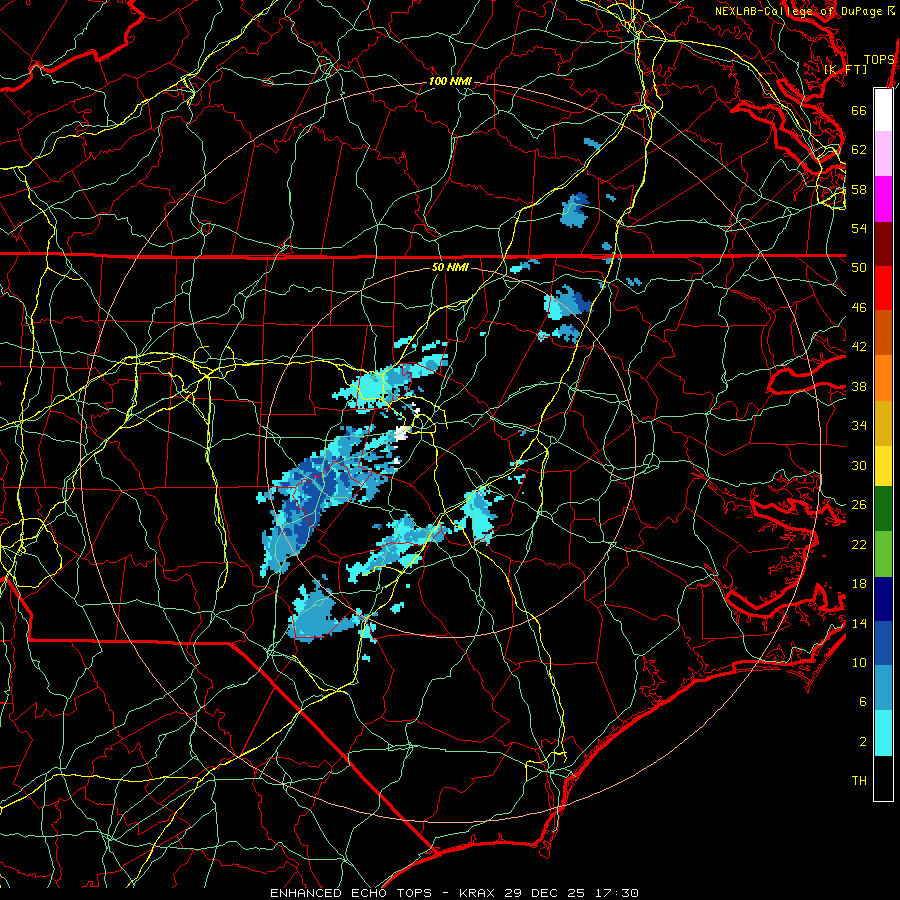Click the white swatch in the tops legend
Image resolution: width=900 pixels, height=900 pixels.
[x=883, y=110]
